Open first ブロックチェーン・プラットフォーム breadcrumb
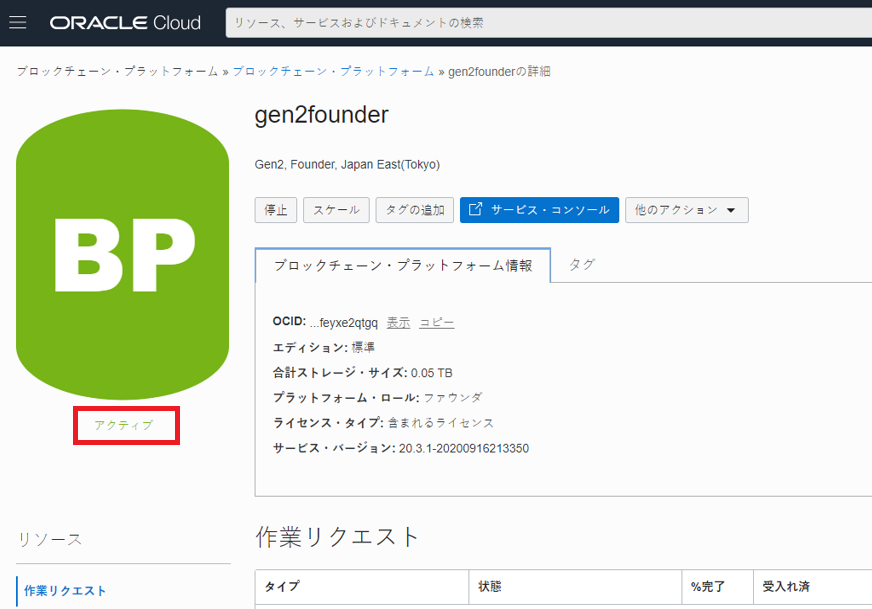872x609 pixels. [x=117, y=72]
